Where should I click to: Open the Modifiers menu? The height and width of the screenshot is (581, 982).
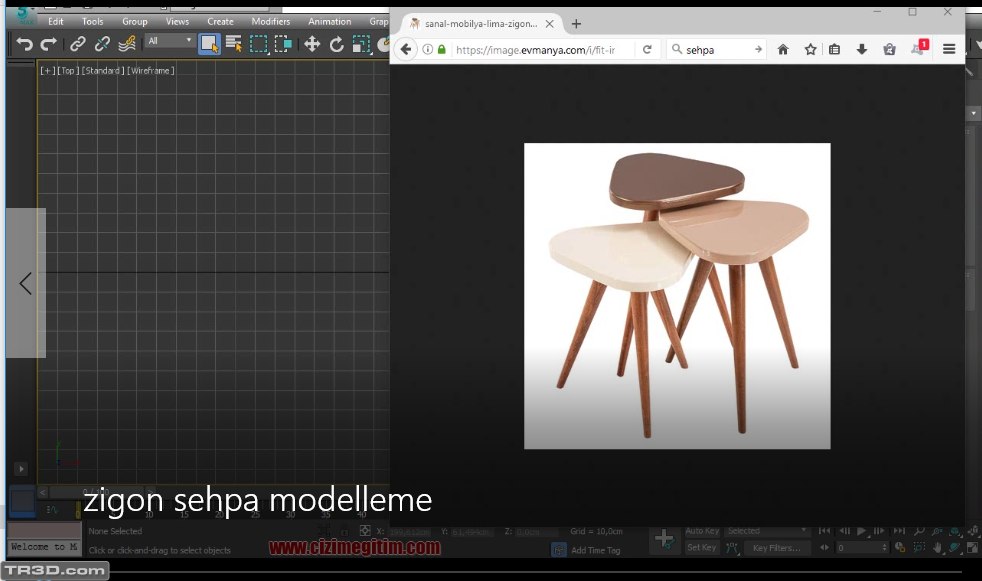(x=270, y=21)
